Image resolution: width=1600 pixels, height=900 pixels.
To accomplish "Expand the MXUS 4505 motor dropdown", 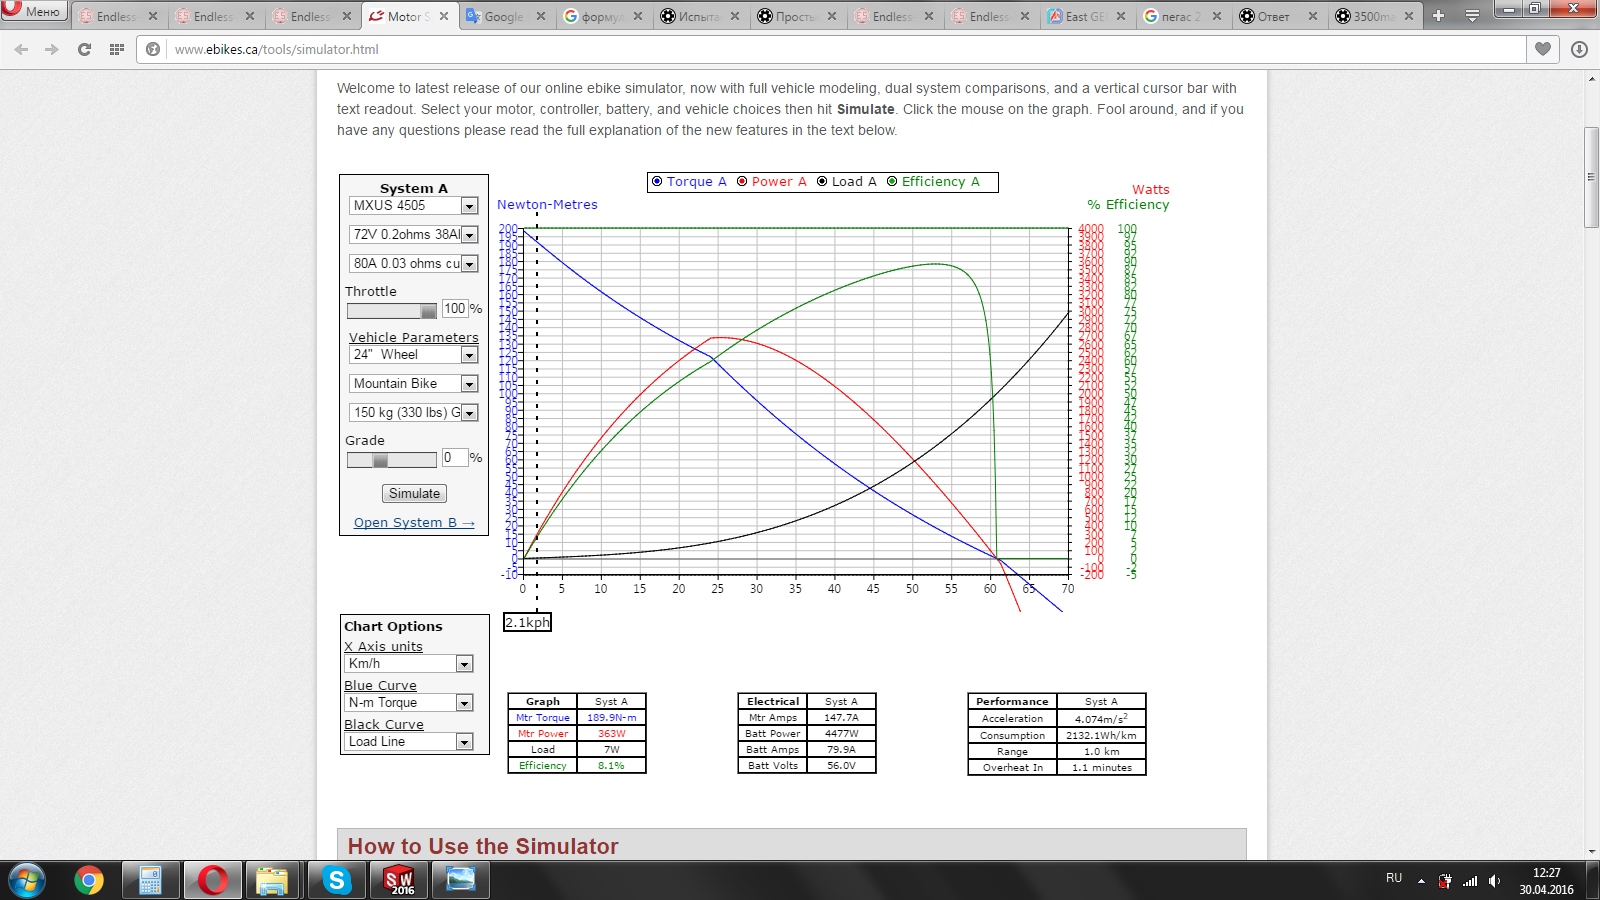I will click(x=469, y=206).
